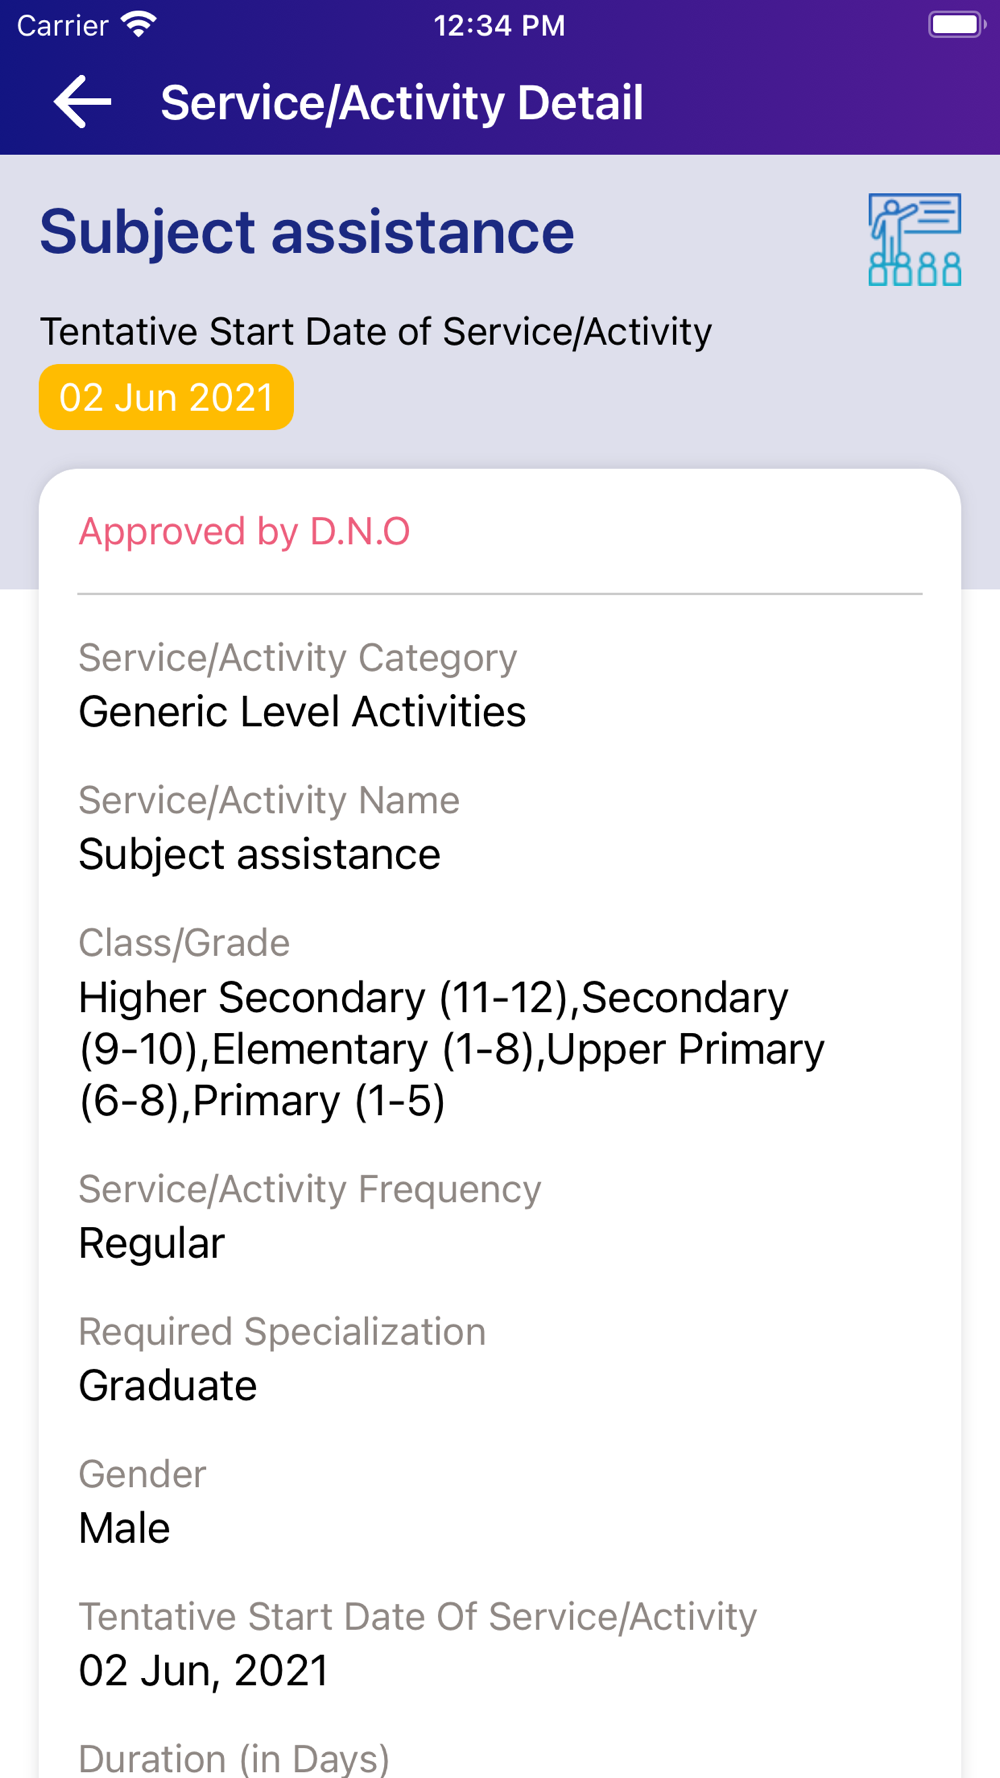Tap the Carrier text in status bar
1000x1778 pixels.
pos(62,25)
